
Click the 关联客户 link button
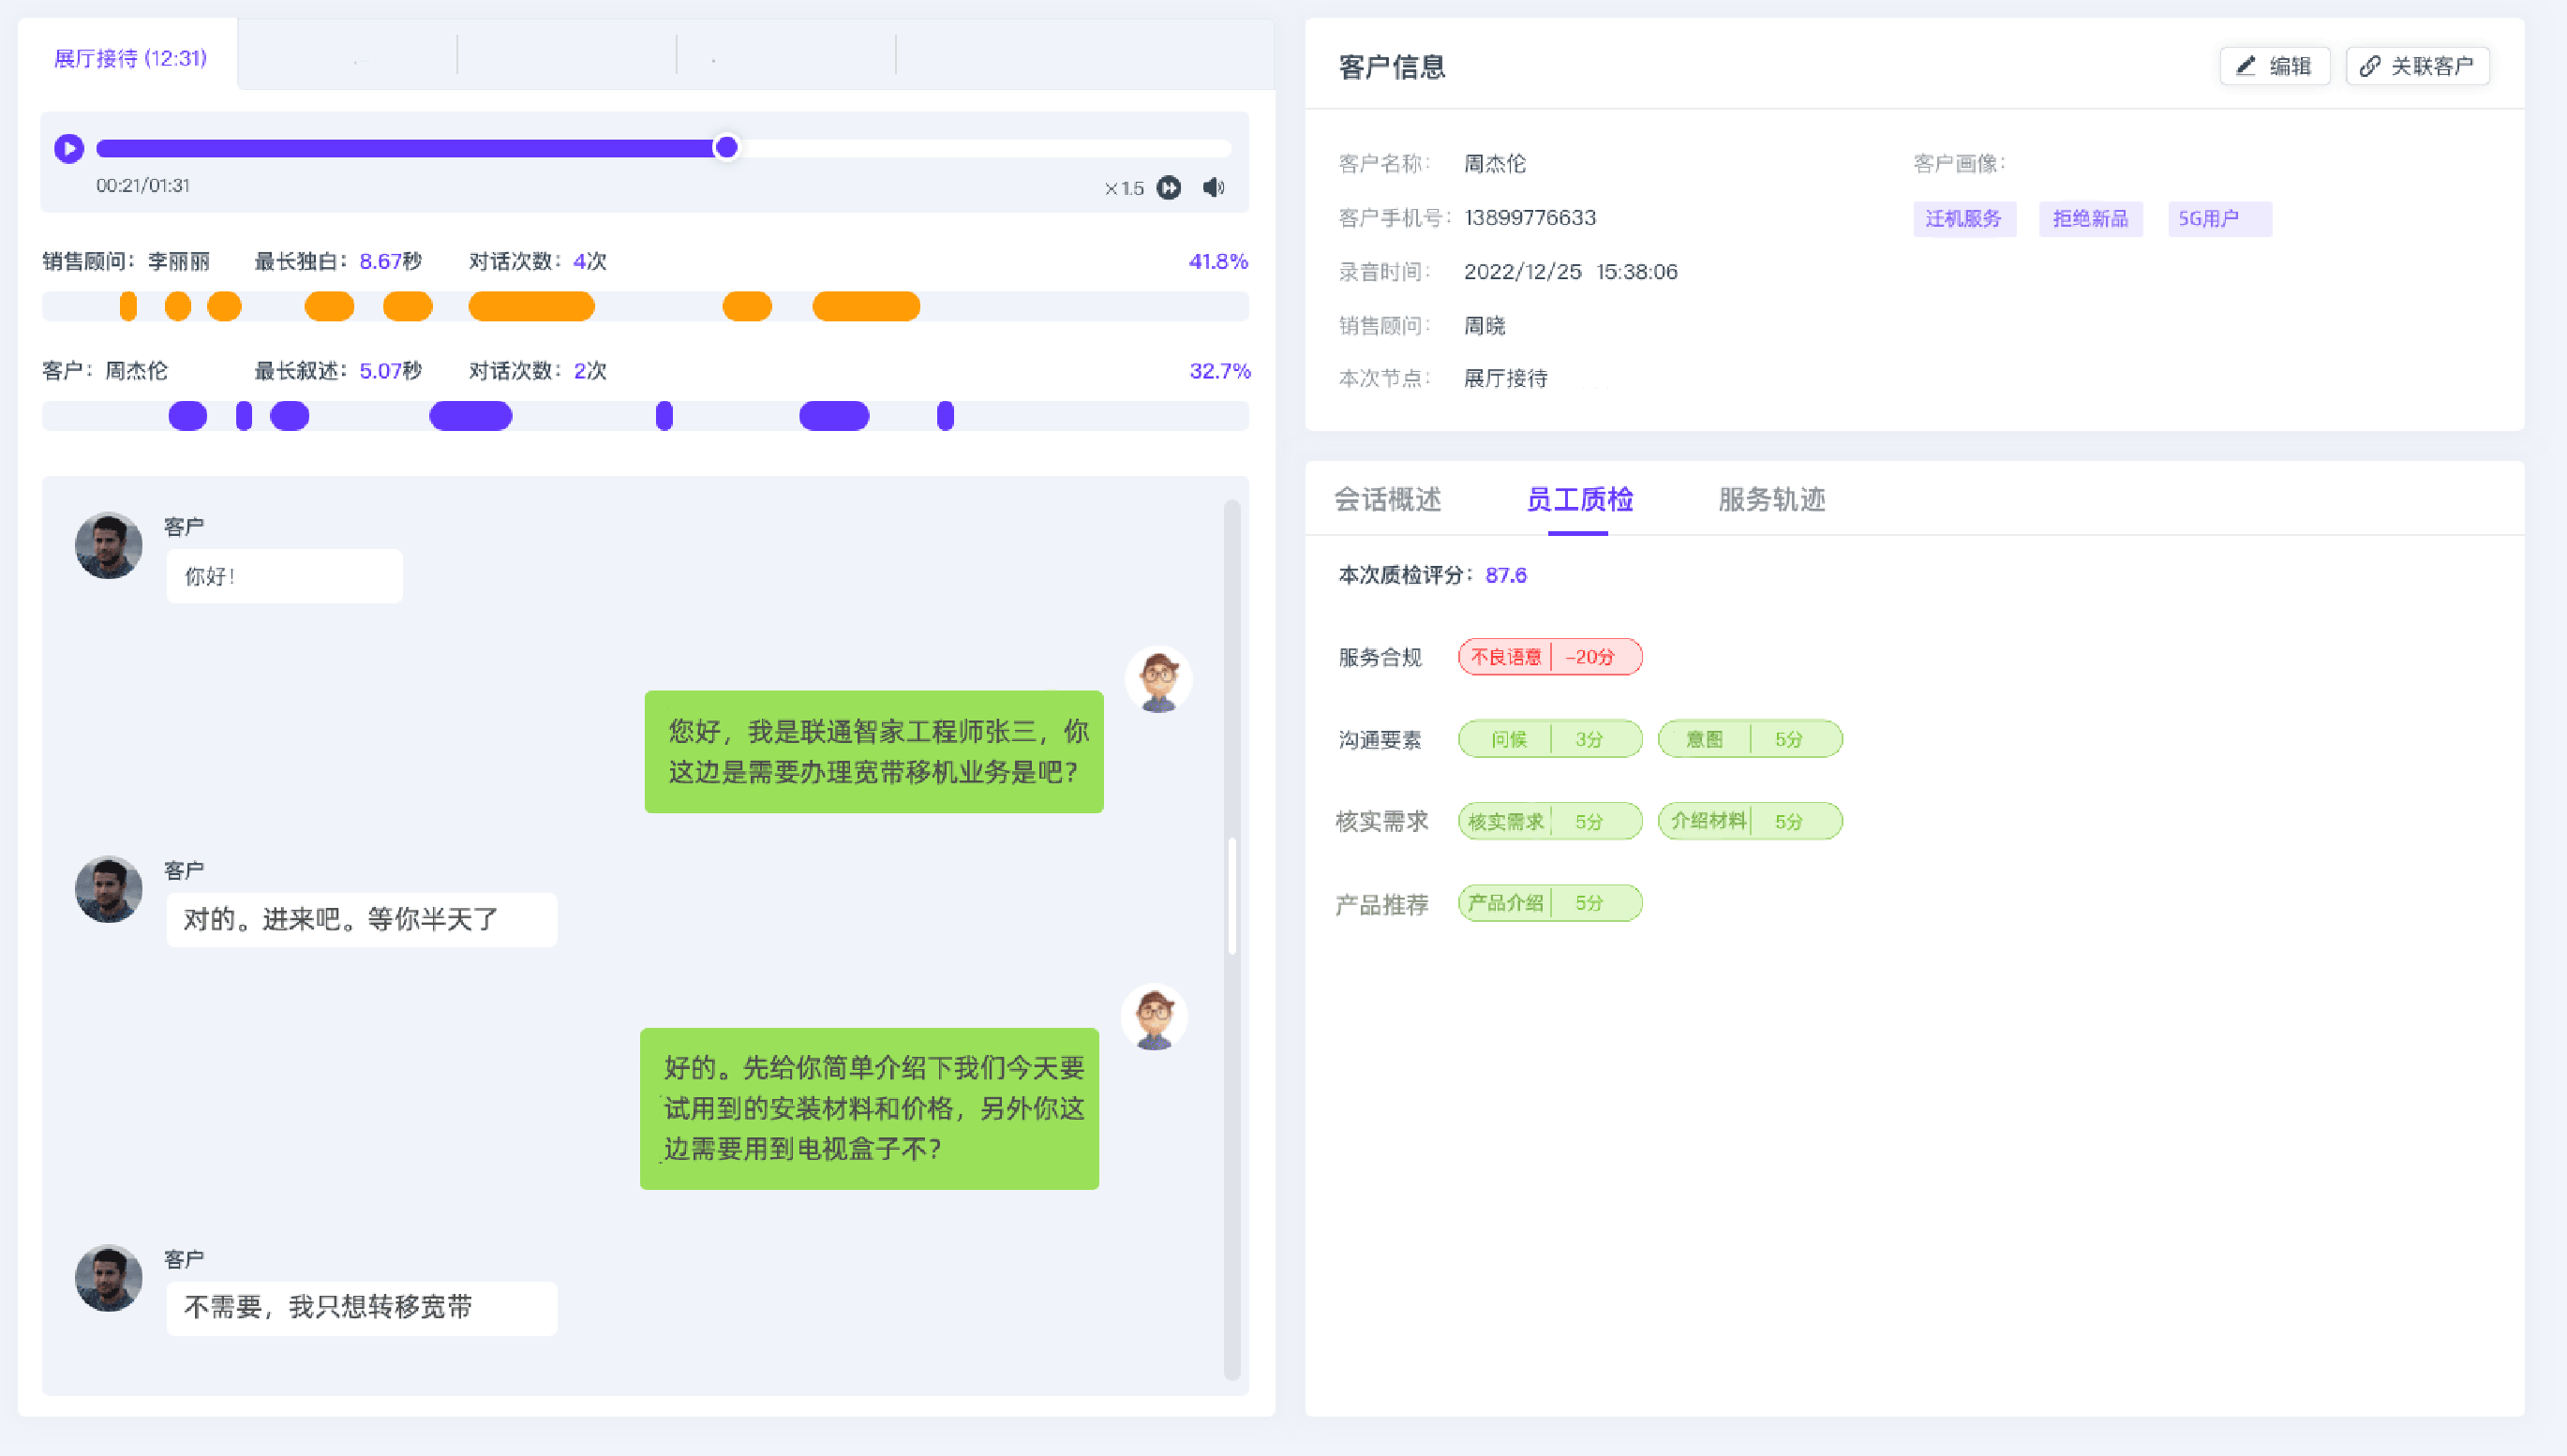pyautogui.click(x=2417, y=66)
